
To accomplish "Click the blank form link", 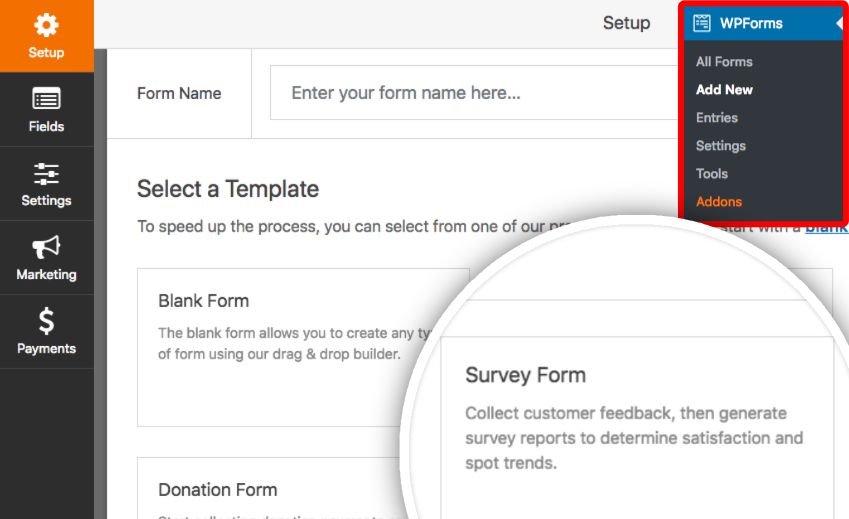I will pyautogui.click(x=826, y=227).
